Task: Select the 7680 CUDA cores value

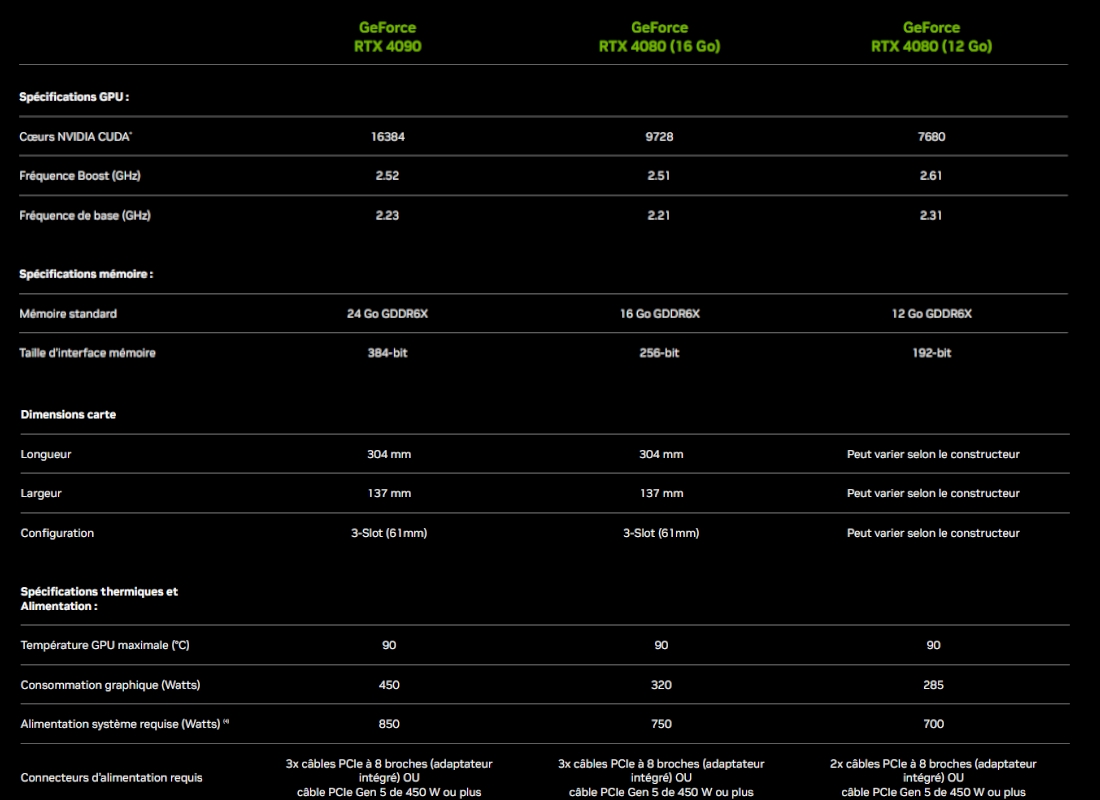Action: tap(932, 137)
